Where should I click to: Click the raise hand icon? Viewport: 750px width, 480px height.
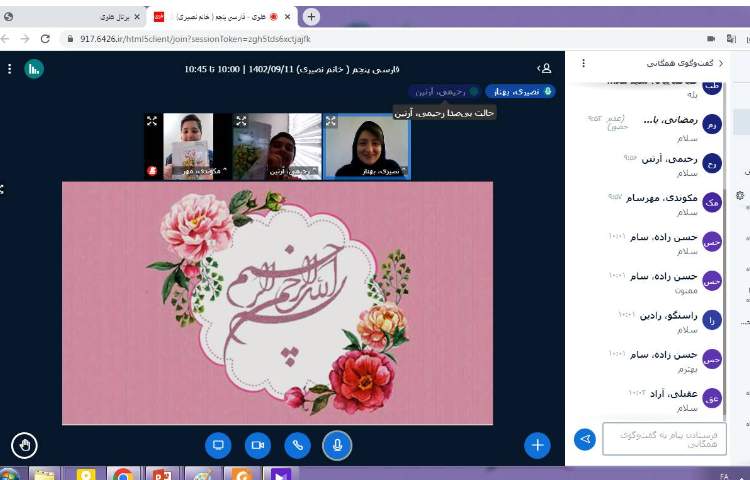coord(25,445)
